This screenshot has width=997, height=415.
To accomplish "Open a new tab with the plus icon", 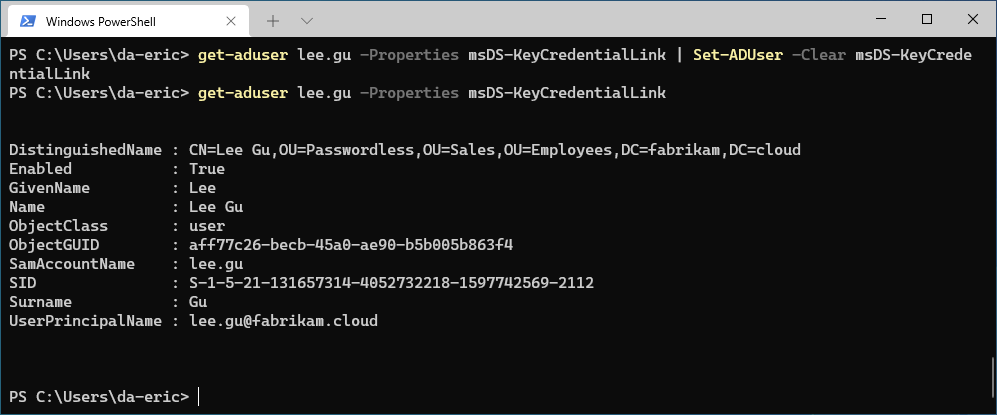I will [x=273, y=20].
